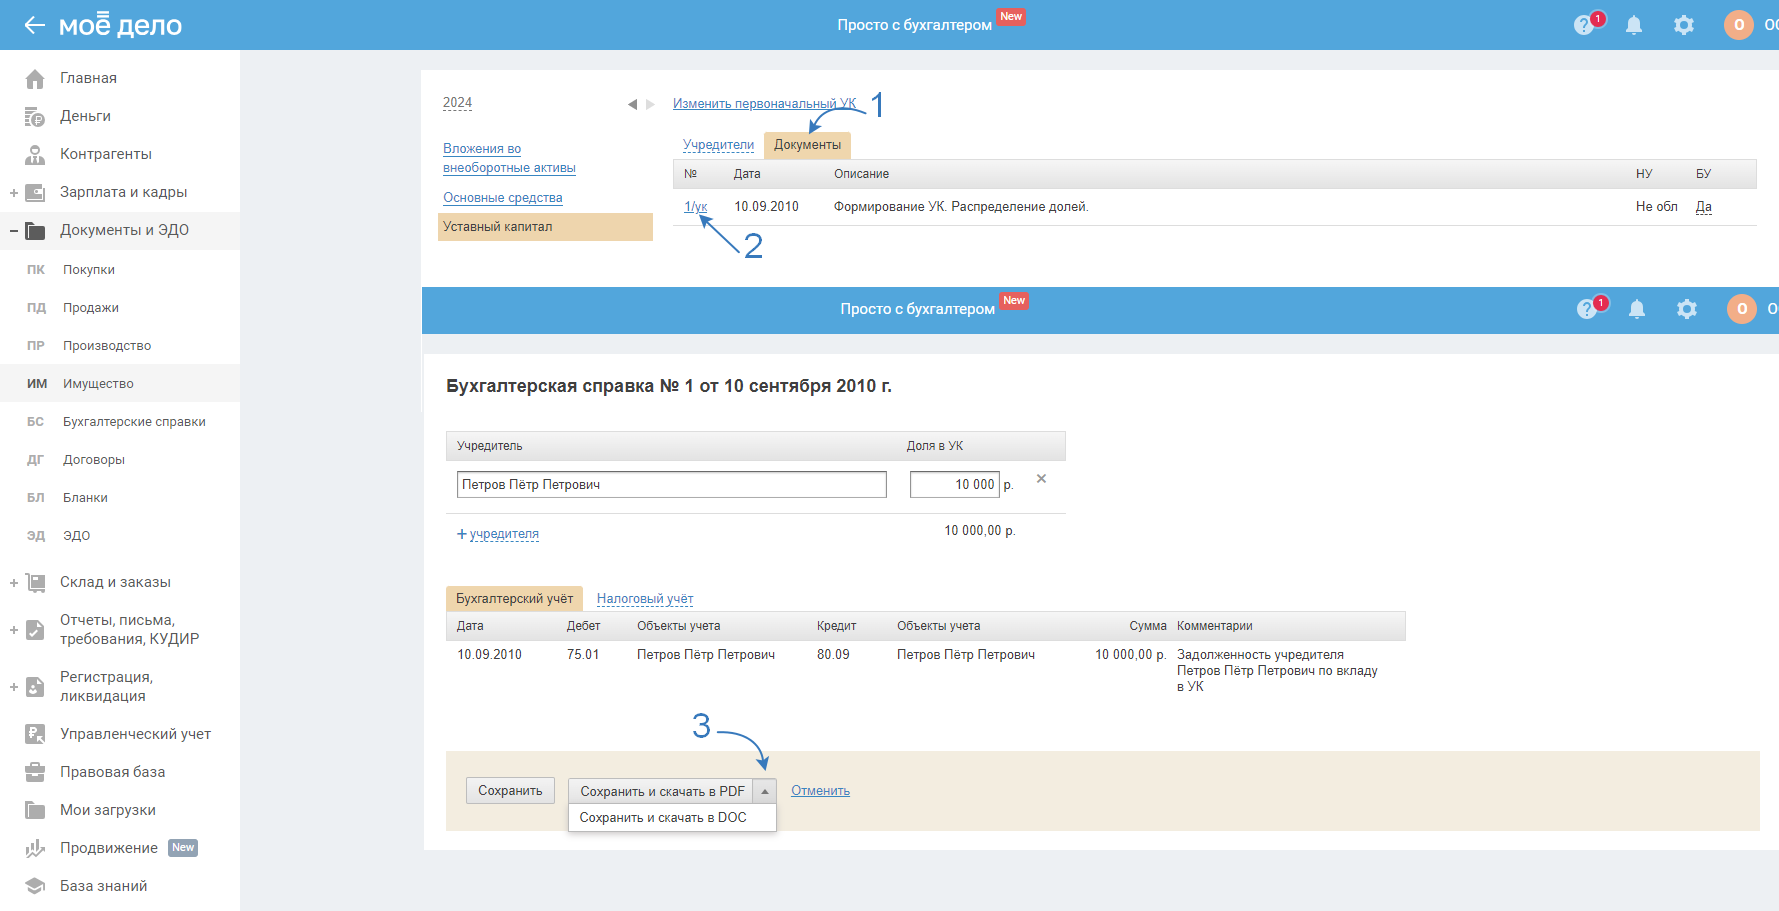Click the Просто с бухгалтером header link

915,25
